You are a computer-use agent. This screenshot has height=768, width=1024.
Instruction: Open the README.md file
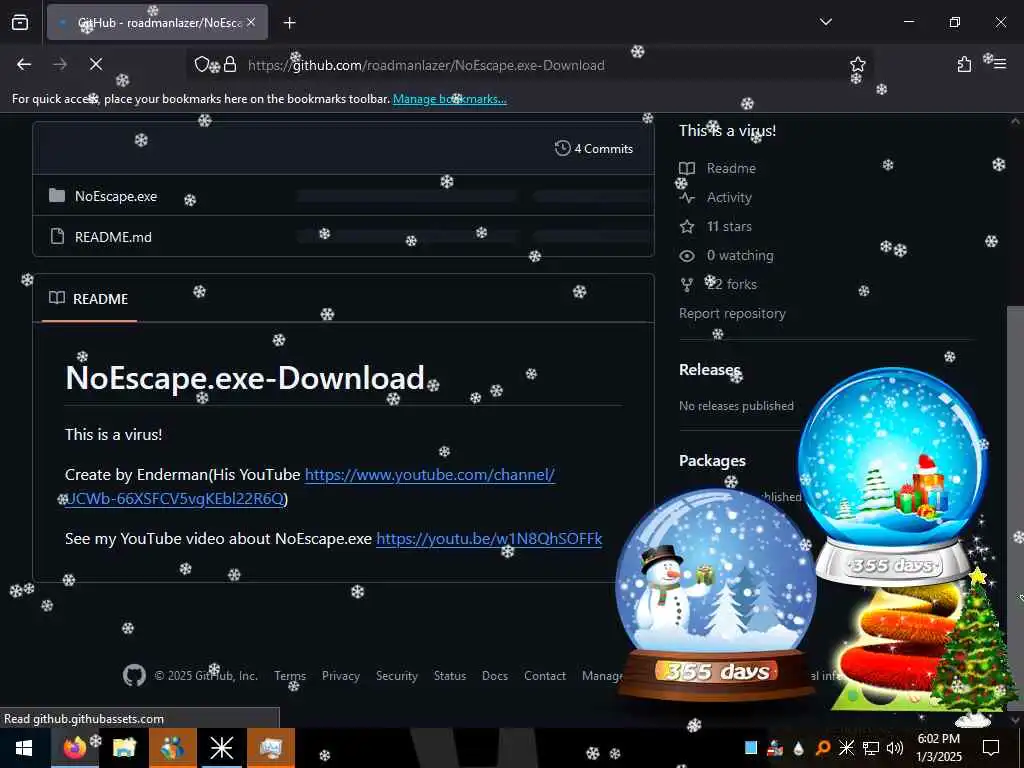(113, 237)
